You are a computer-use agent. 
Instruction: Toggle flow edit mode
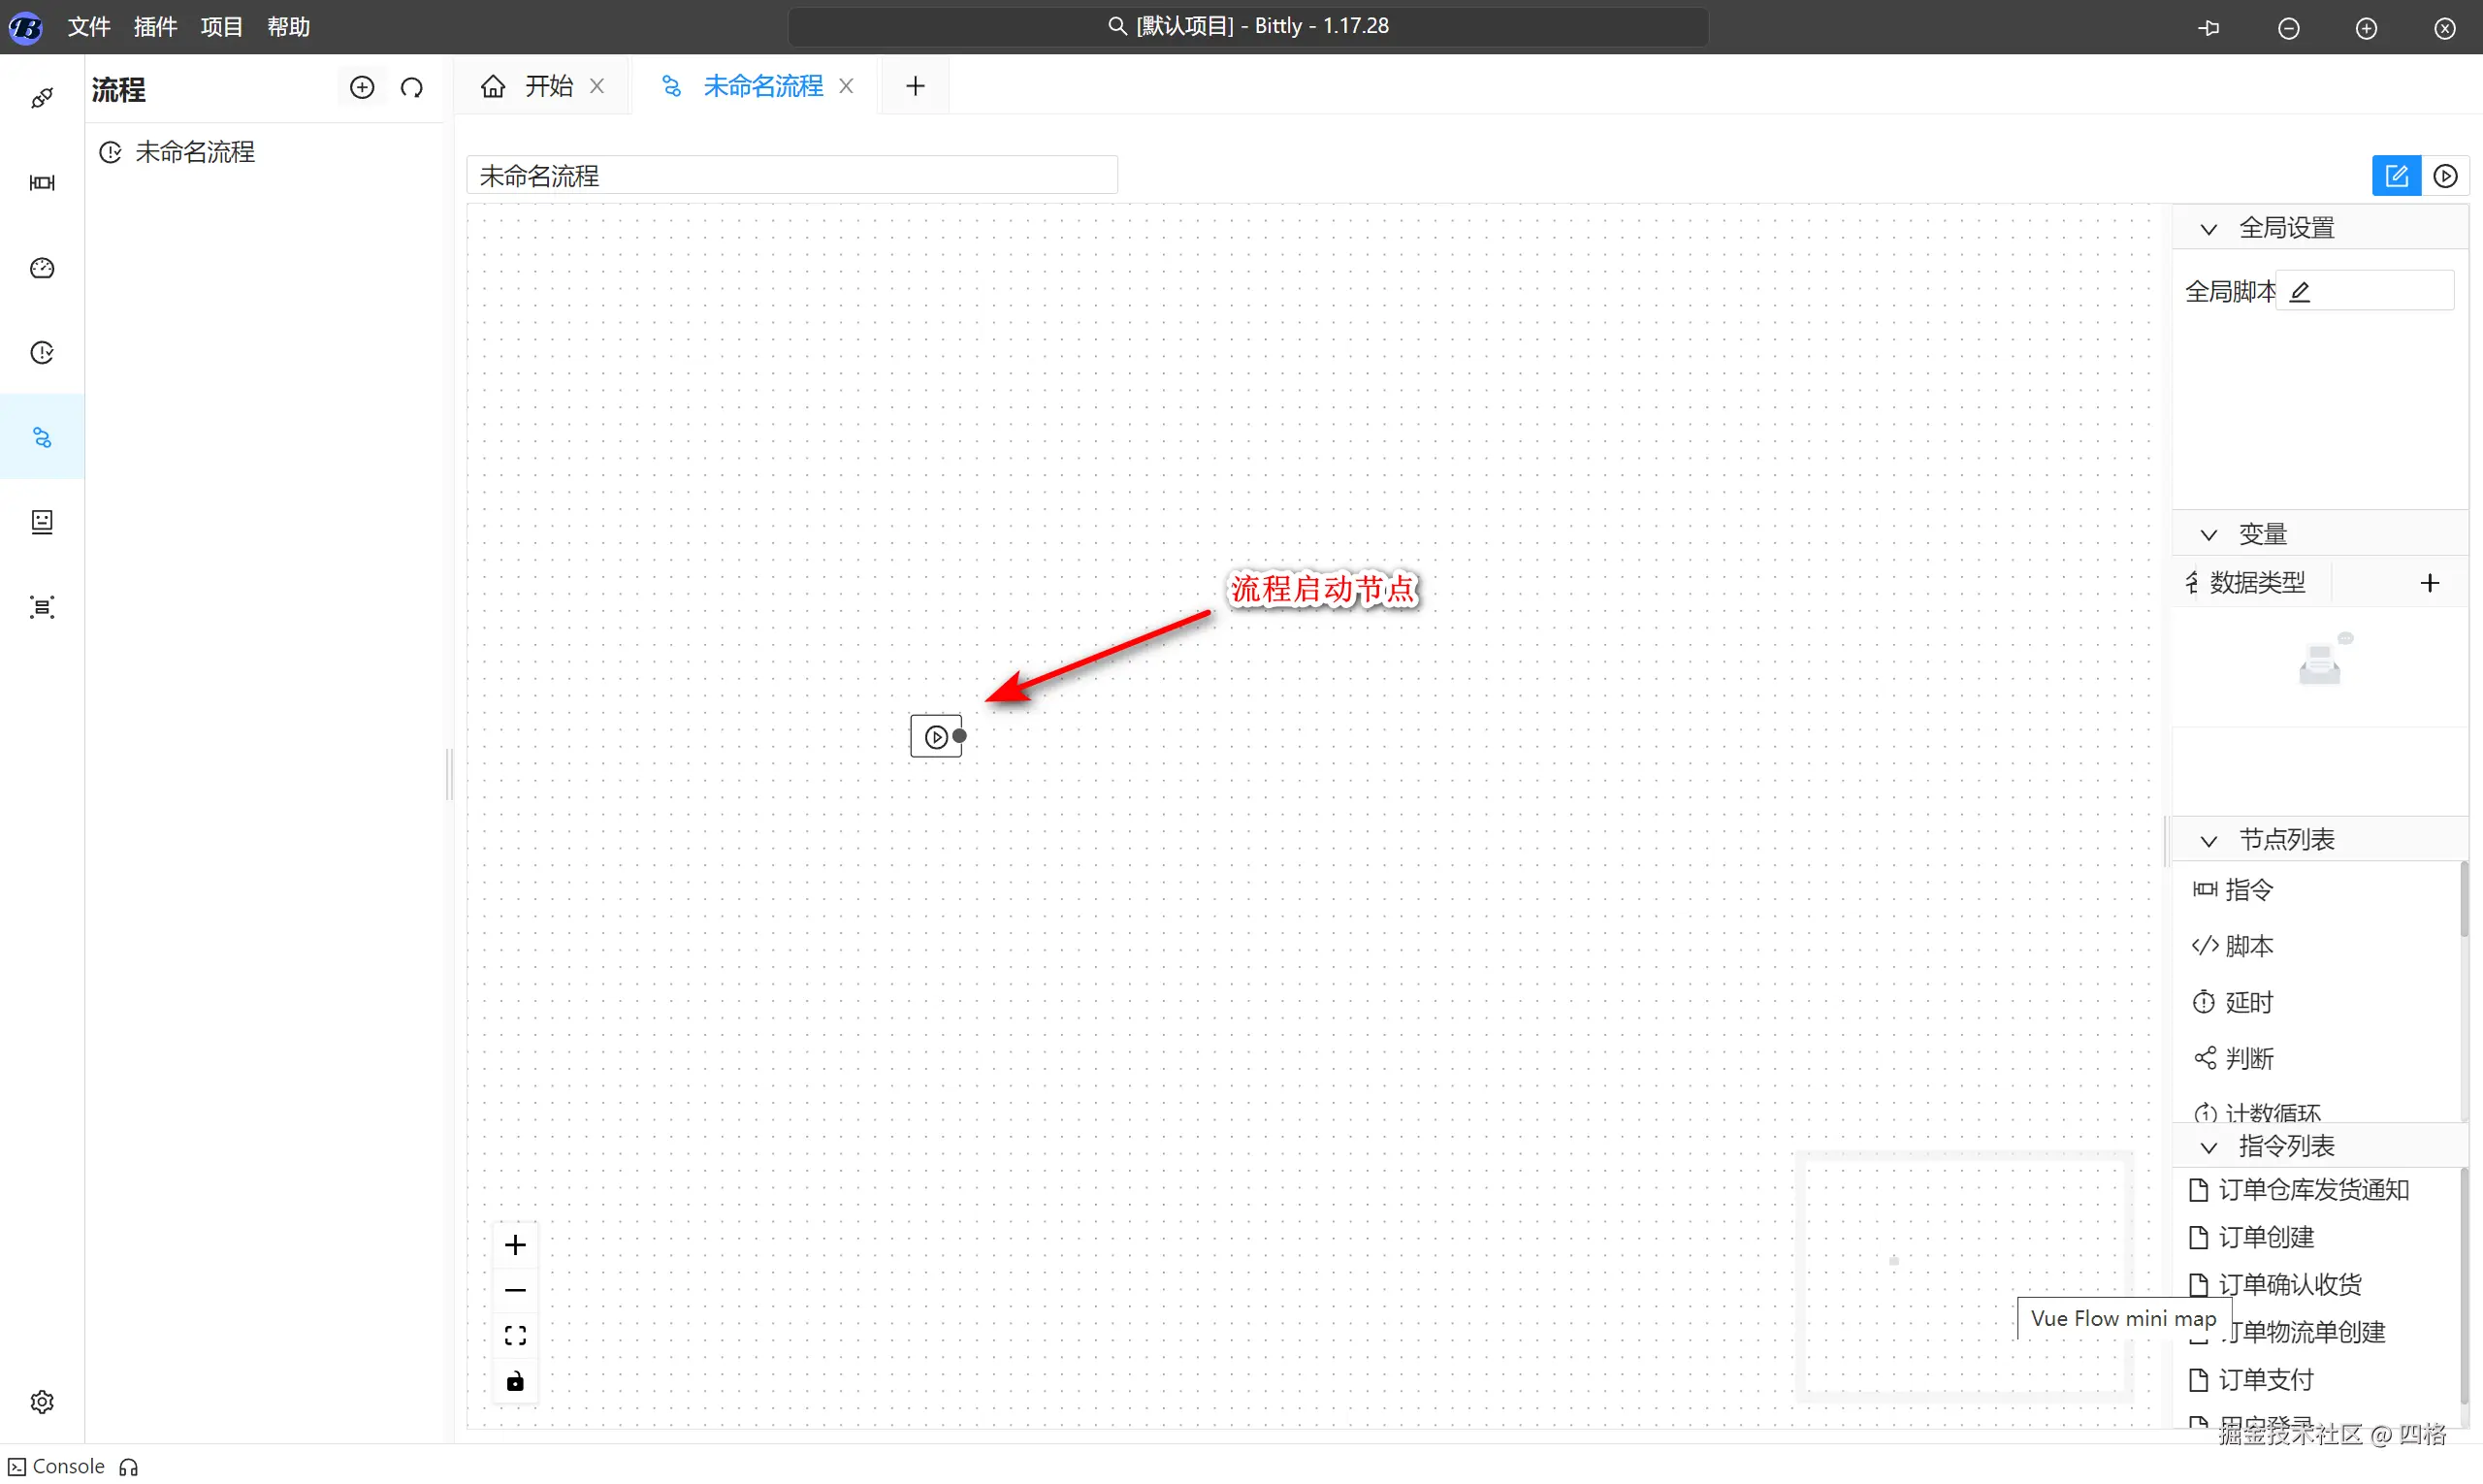pos(2396,176)
